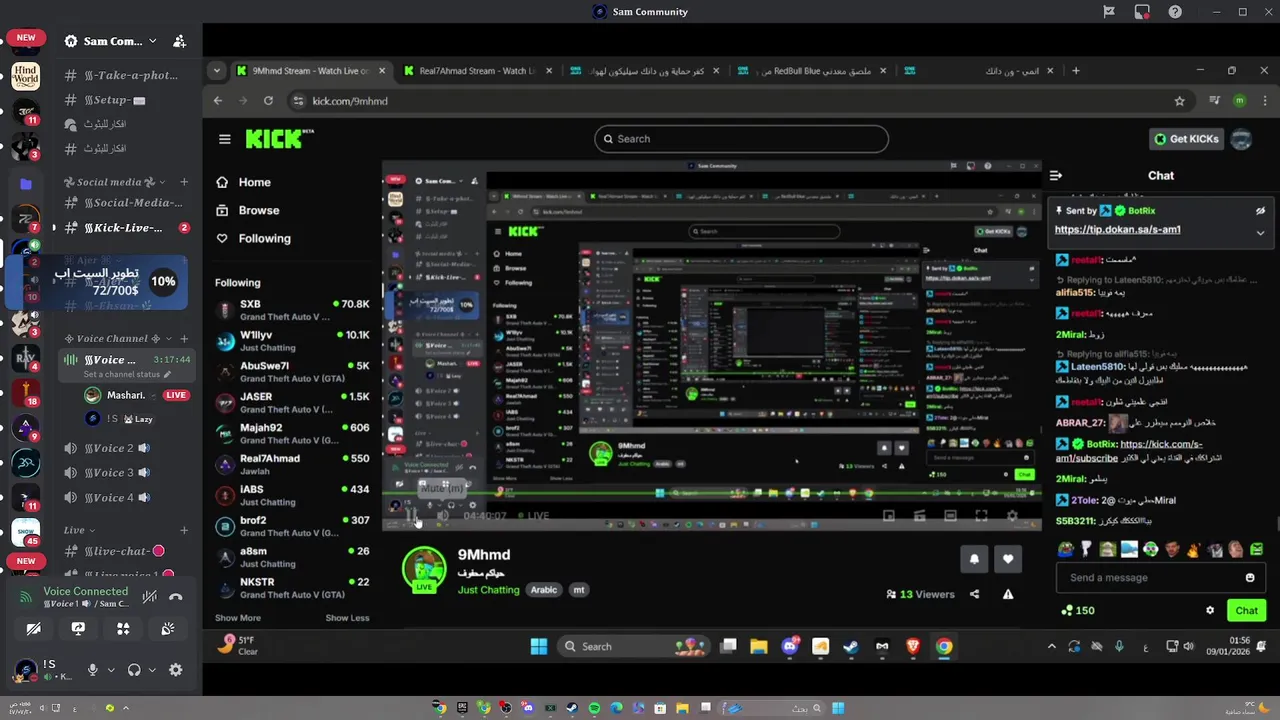
Task: Reload the page in shared Chrome window
Action: pyautogui.click(x=268, y=101)
